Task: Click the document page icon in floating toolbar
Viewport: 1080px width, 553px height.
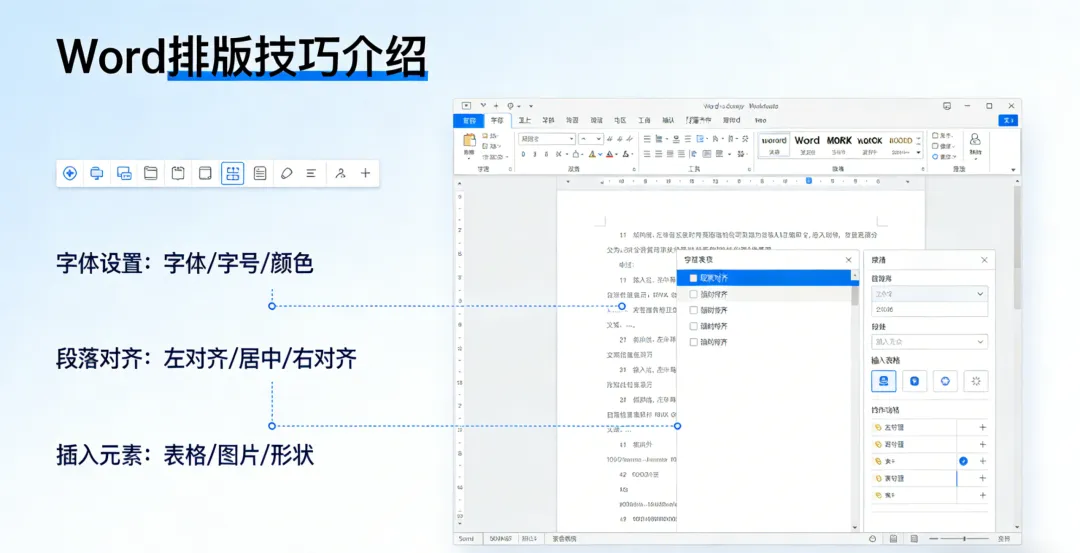Action: point(260,174)
